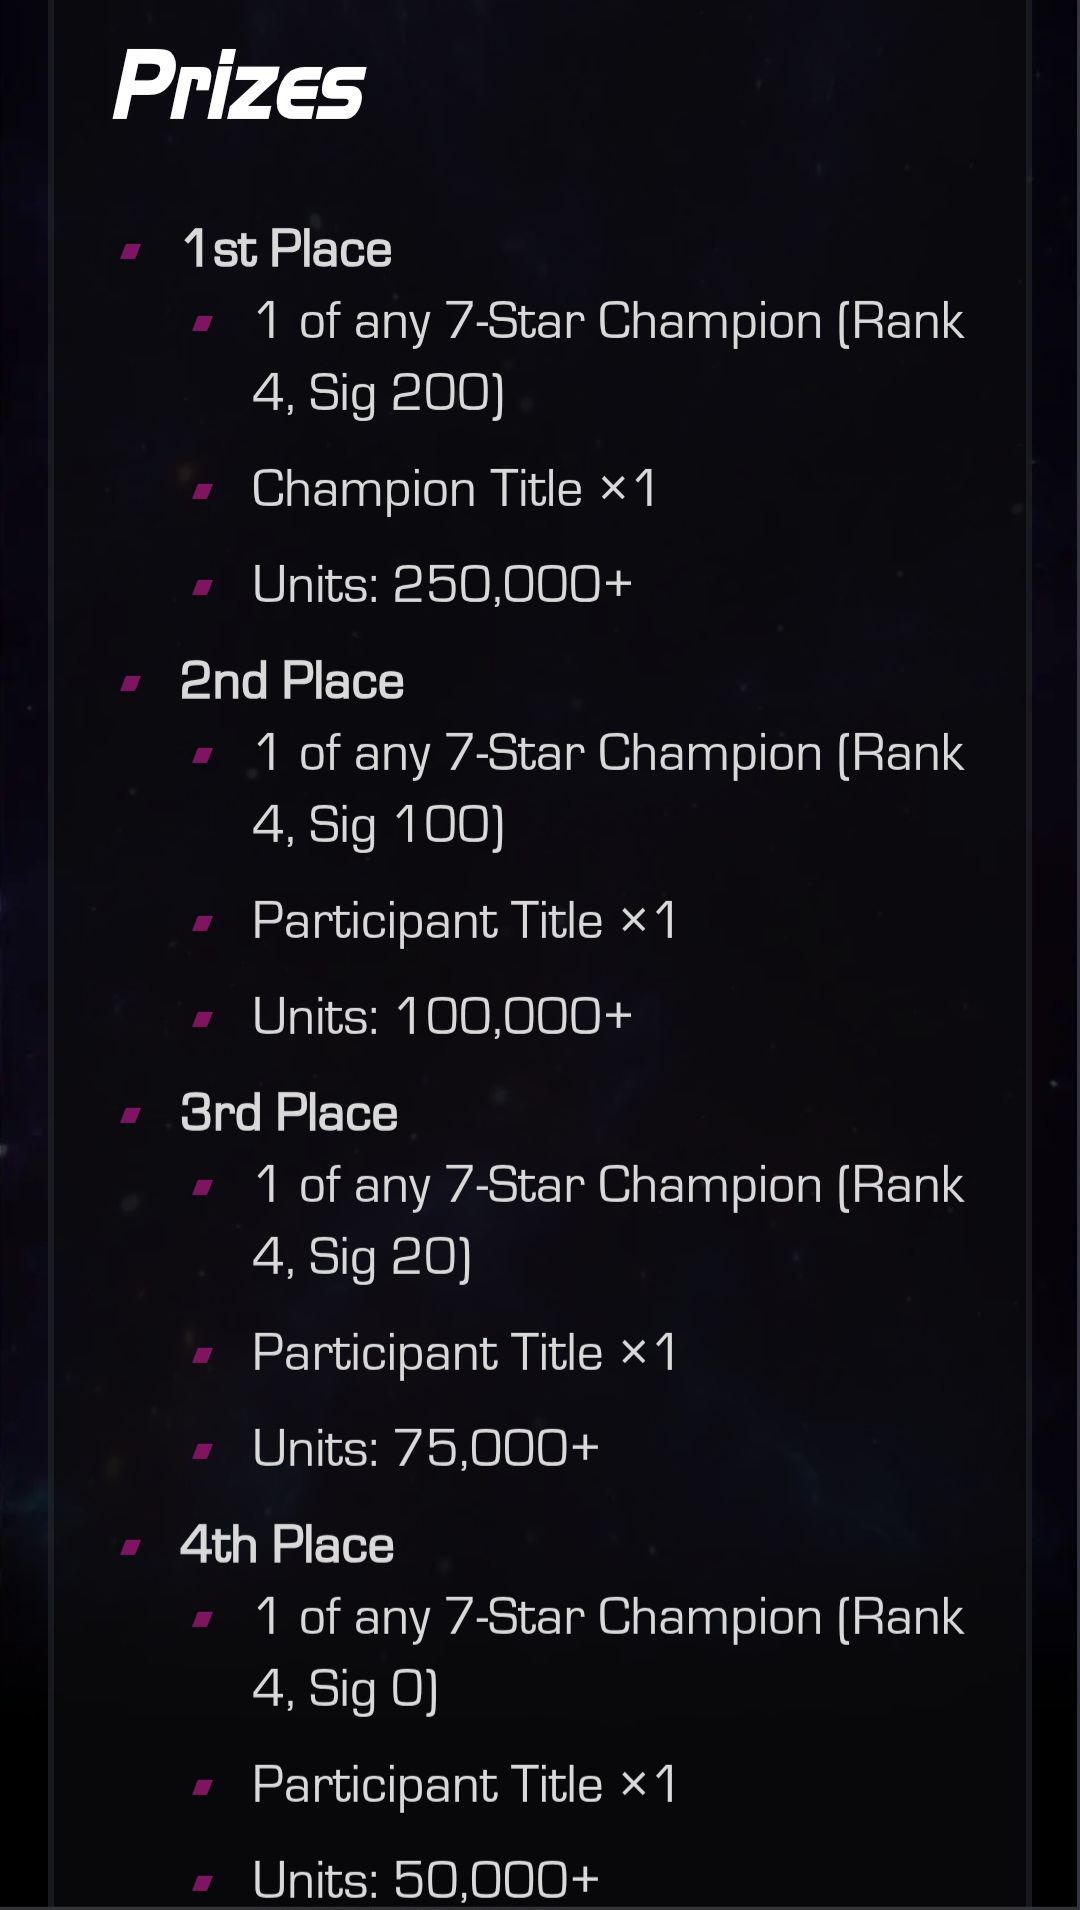The image size is (1080, 1910).
Task: Tap the Rank 4, Sig 20 champion line
Action: [608, 1221]
